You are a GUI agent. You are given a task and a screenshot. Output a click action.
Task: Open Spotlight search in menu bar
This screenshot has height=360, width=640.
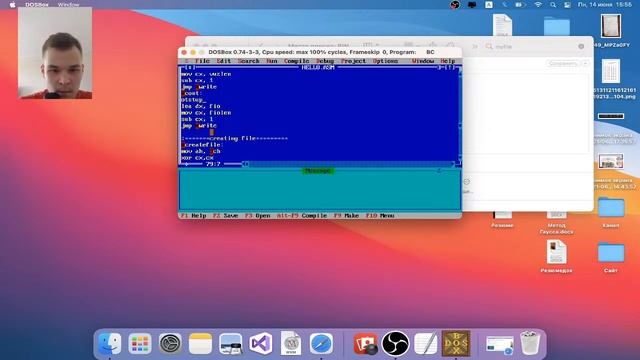(553, 4)
